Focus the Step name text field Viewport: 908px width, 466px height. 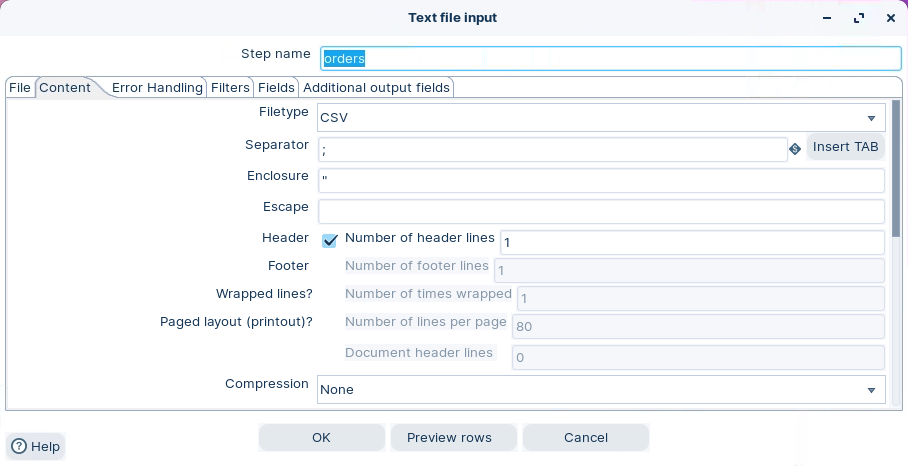tap(610, 59)
